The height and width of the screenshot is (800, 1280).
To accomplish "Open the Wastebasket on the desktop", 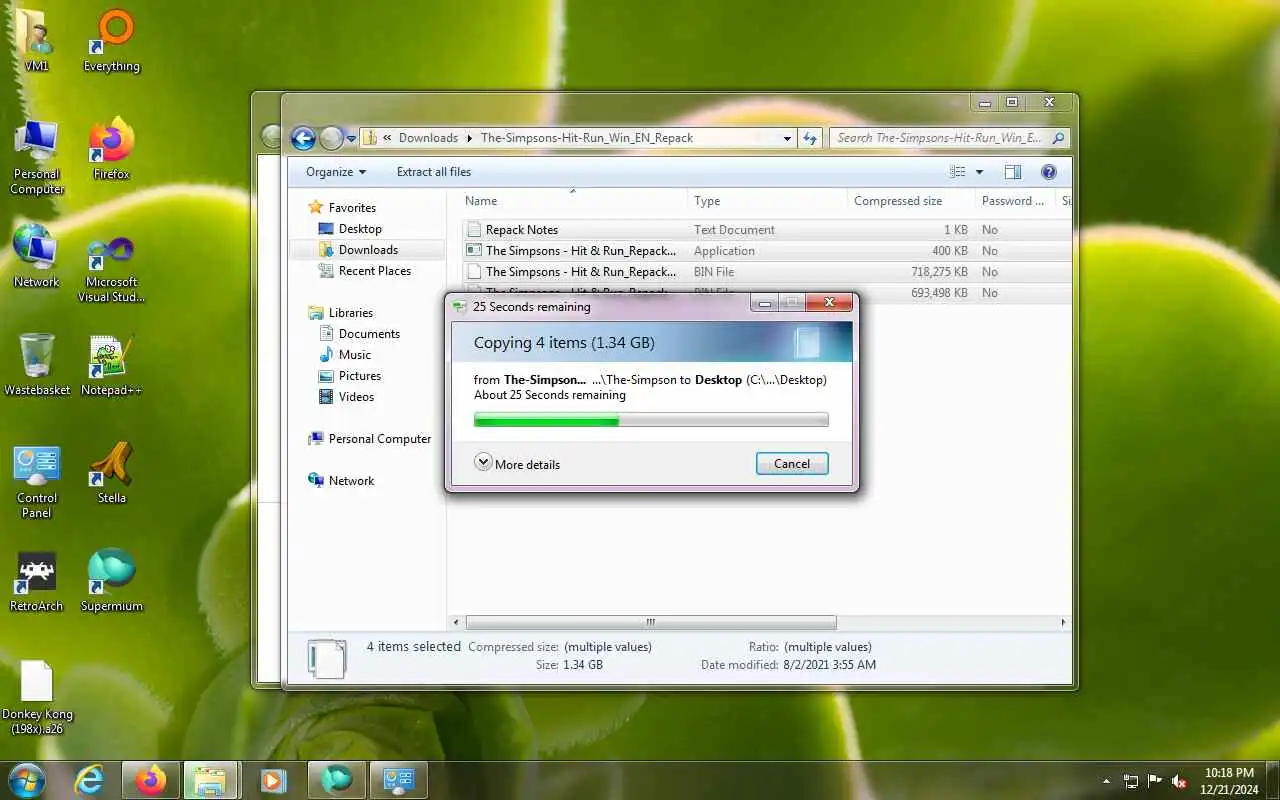I will coord(37,364).
